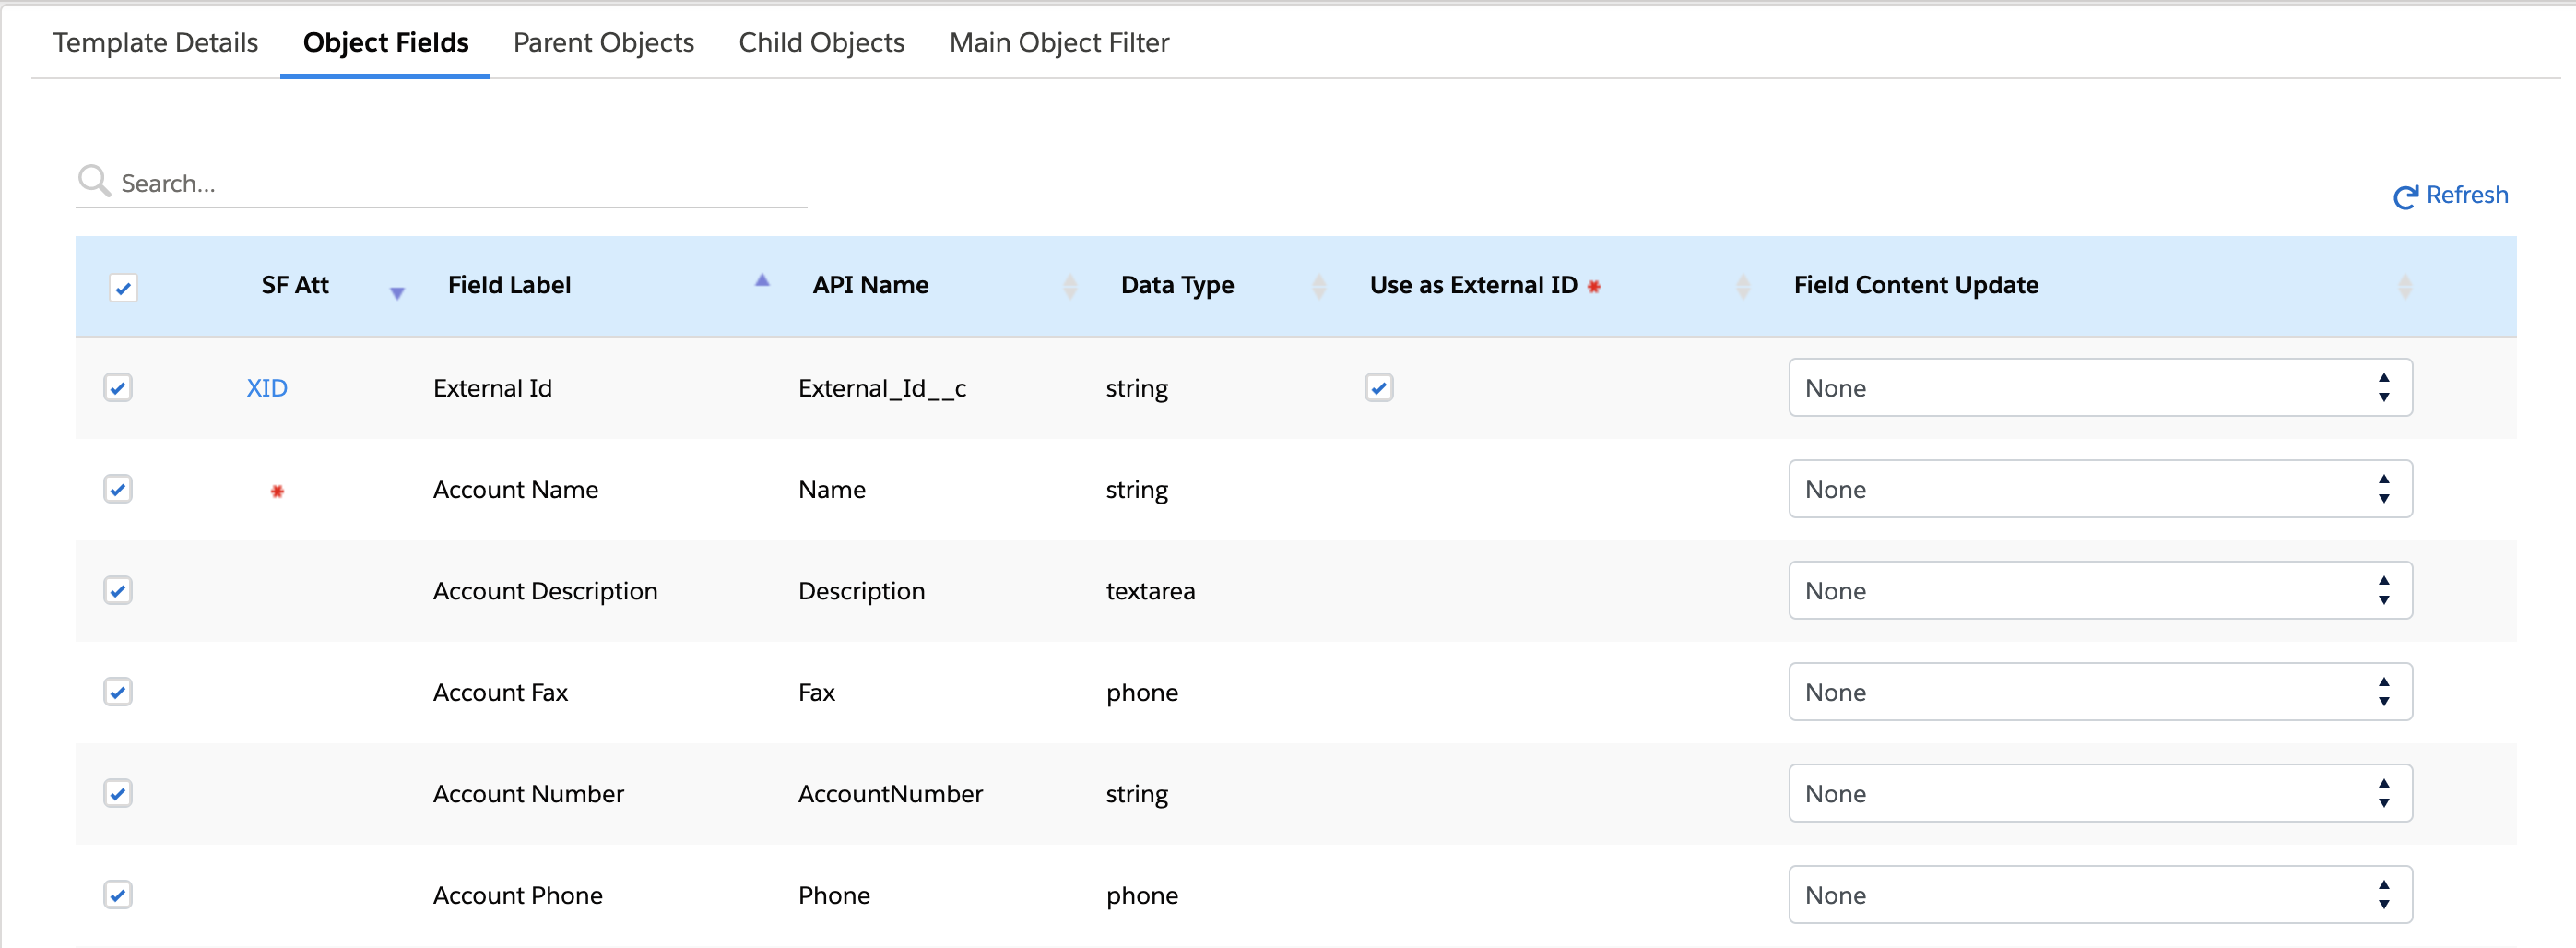2576x948 pixels.
Task: Click the XID link
Action: coord(267,388)
